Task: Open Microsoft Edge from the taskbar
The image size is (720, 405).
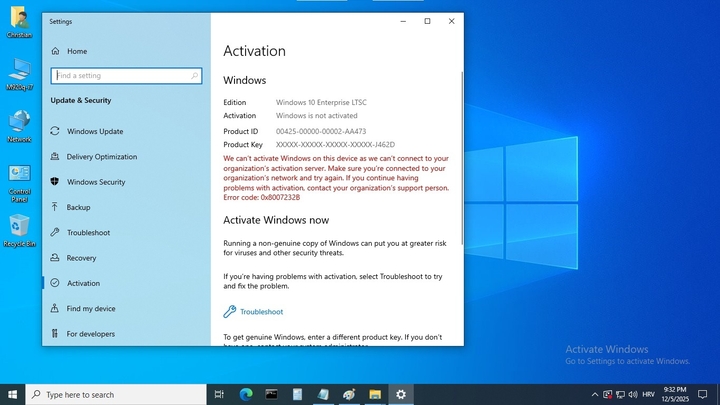Action: (246, 395)
